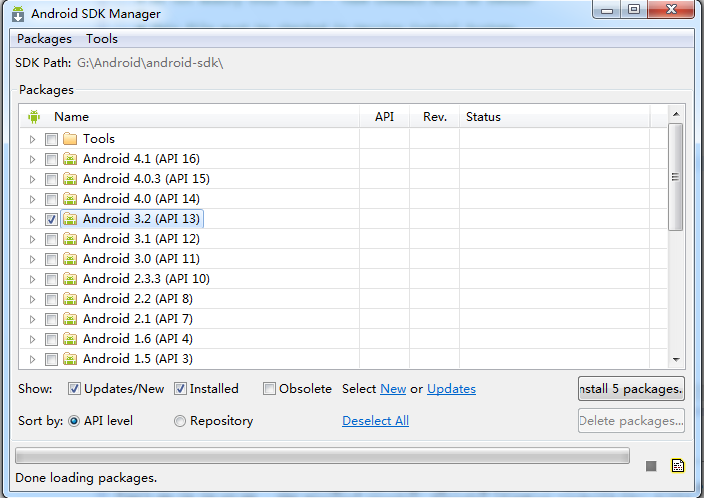
Task: Expand the Android 2.2 (API 8) node
Action: pyautogui.click(x=33, y=299)
